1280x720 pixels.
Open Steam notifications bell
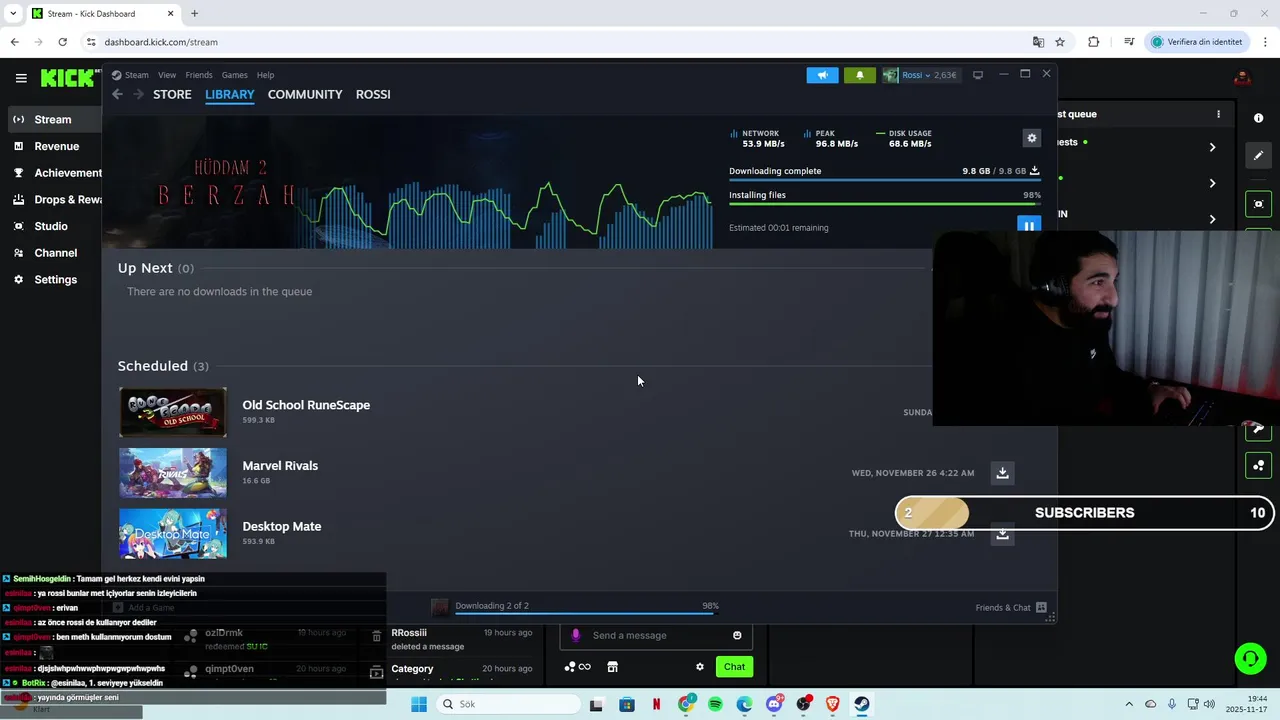(x=859, y=75)
